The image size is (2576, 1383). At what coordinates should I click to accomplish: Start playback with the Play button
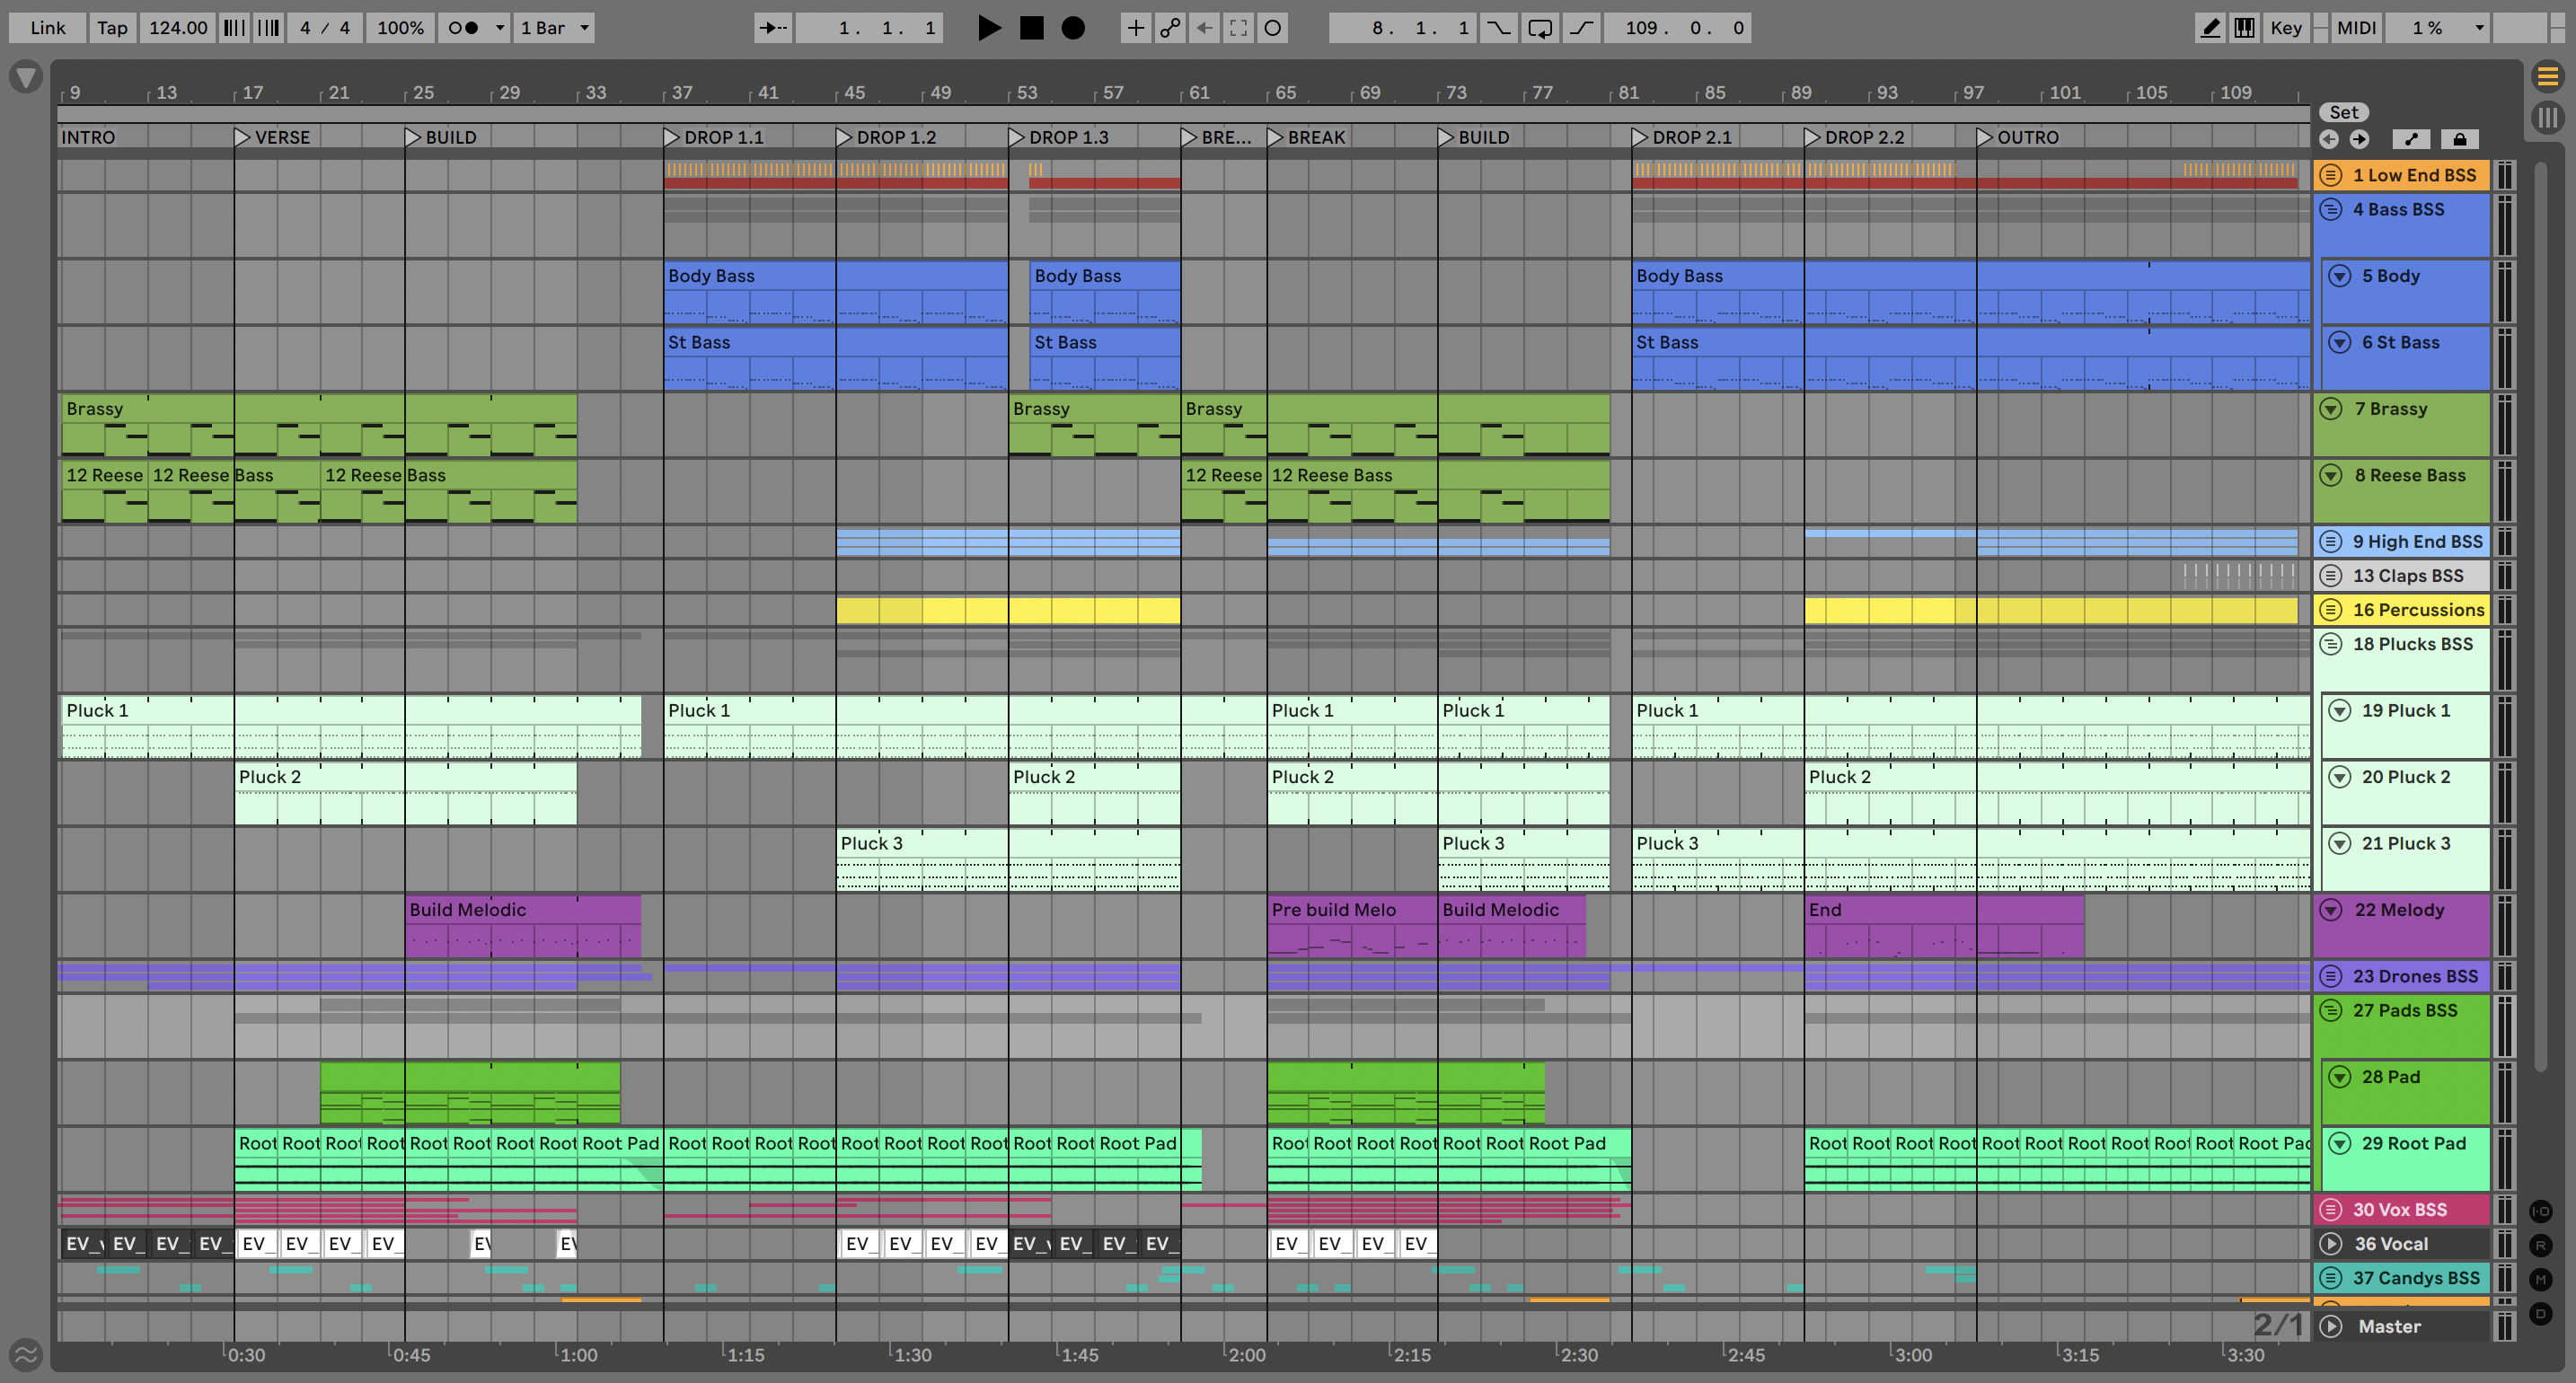click(x=988, y=28)
